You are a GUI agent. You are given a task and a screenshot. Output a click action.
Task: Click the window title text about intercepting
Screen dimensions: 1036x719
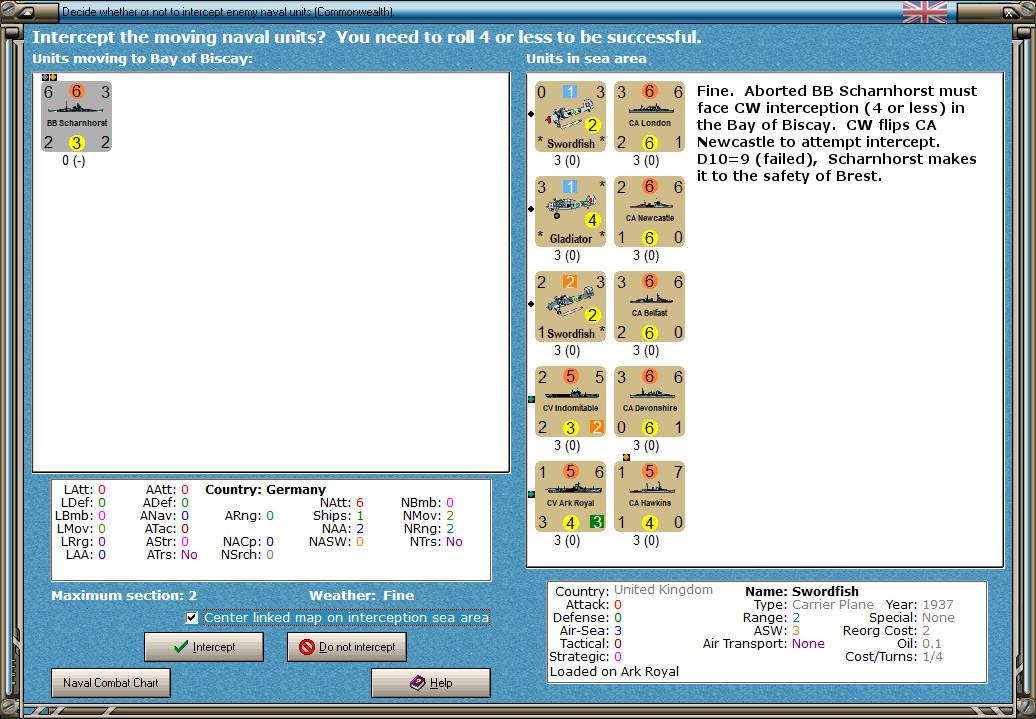228,12
